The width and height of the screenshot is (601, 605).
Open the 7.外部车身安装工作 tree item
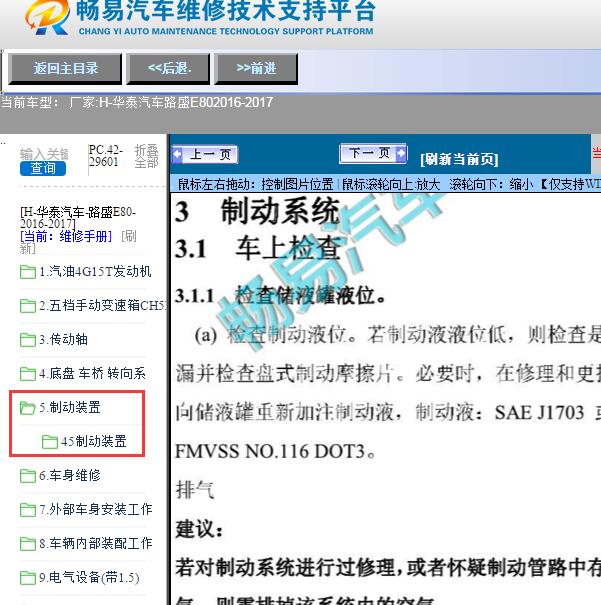(x=96, y=509)
